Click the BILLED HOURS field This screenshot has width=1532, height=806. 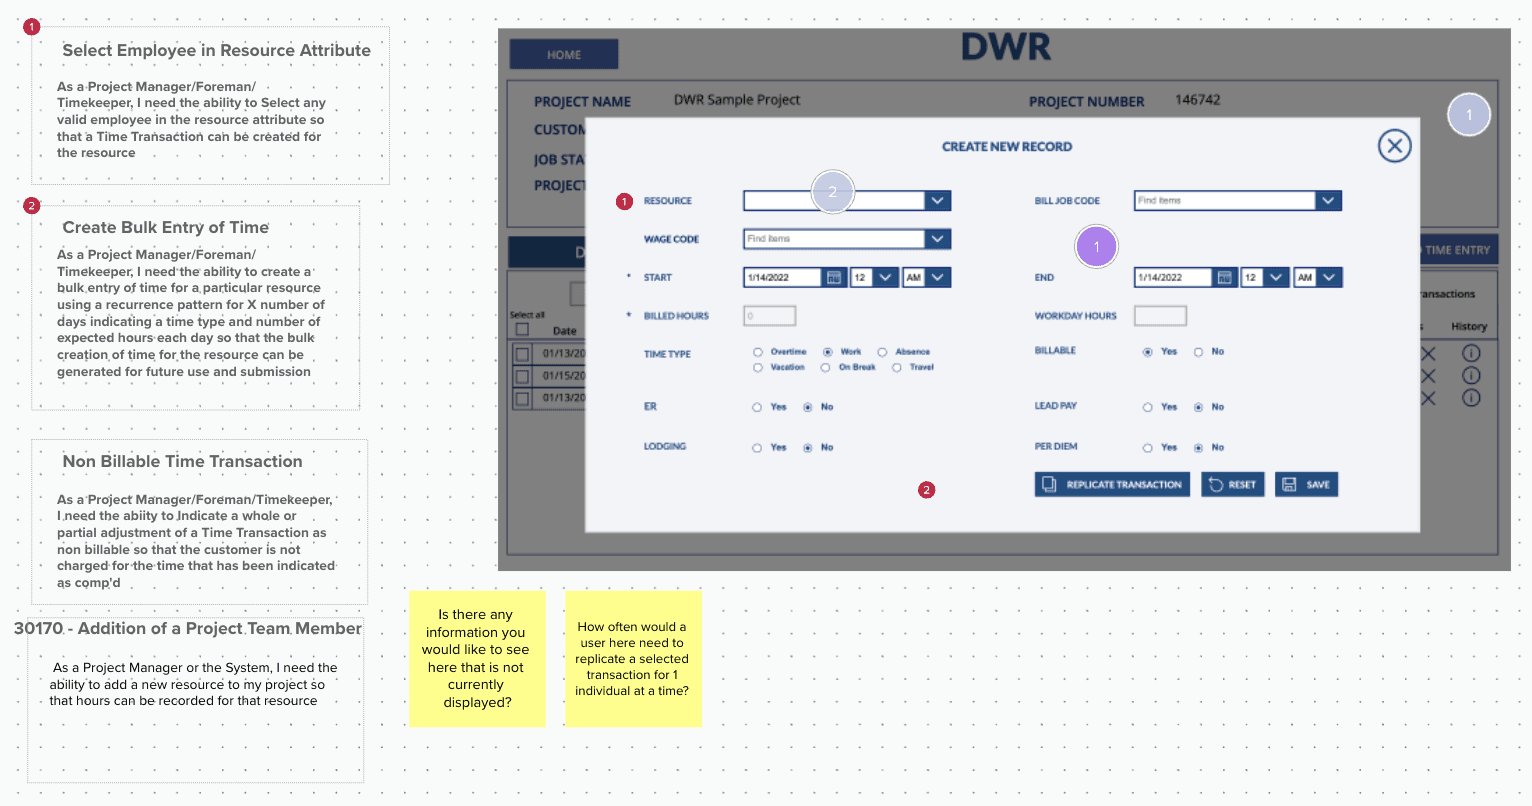[770, 316]
